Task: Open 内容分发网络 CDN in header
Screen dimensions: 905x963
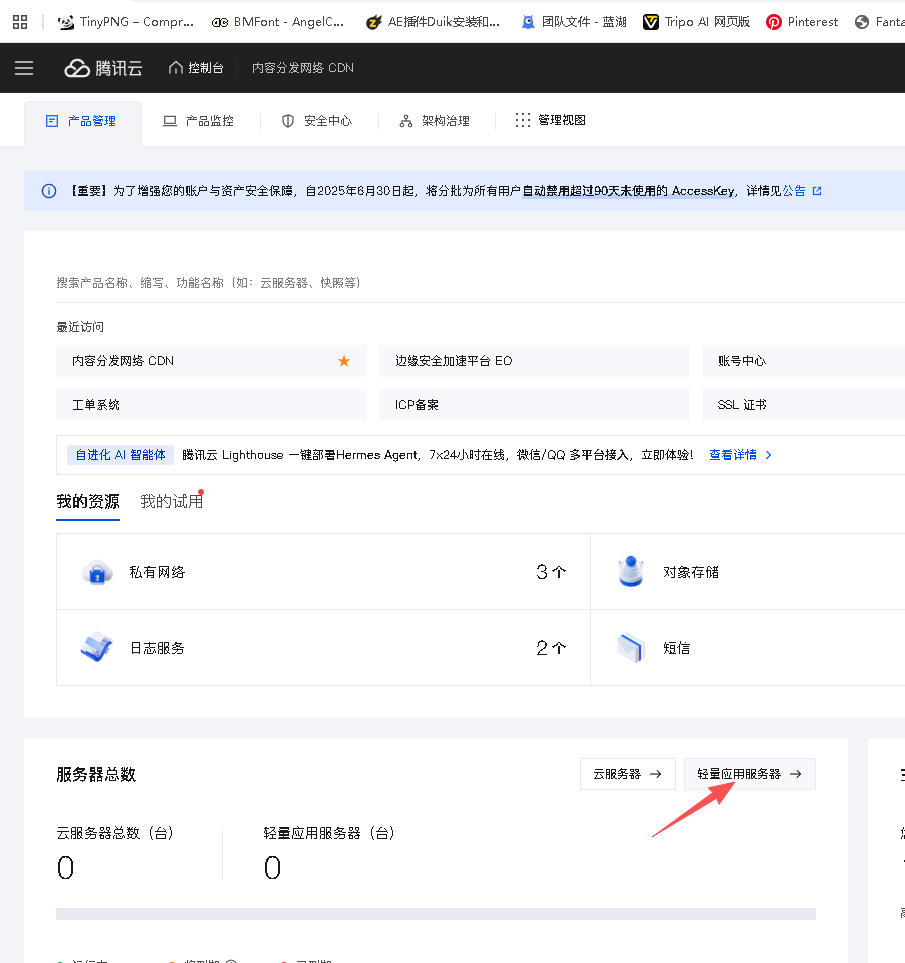Action: pos(303,68)
